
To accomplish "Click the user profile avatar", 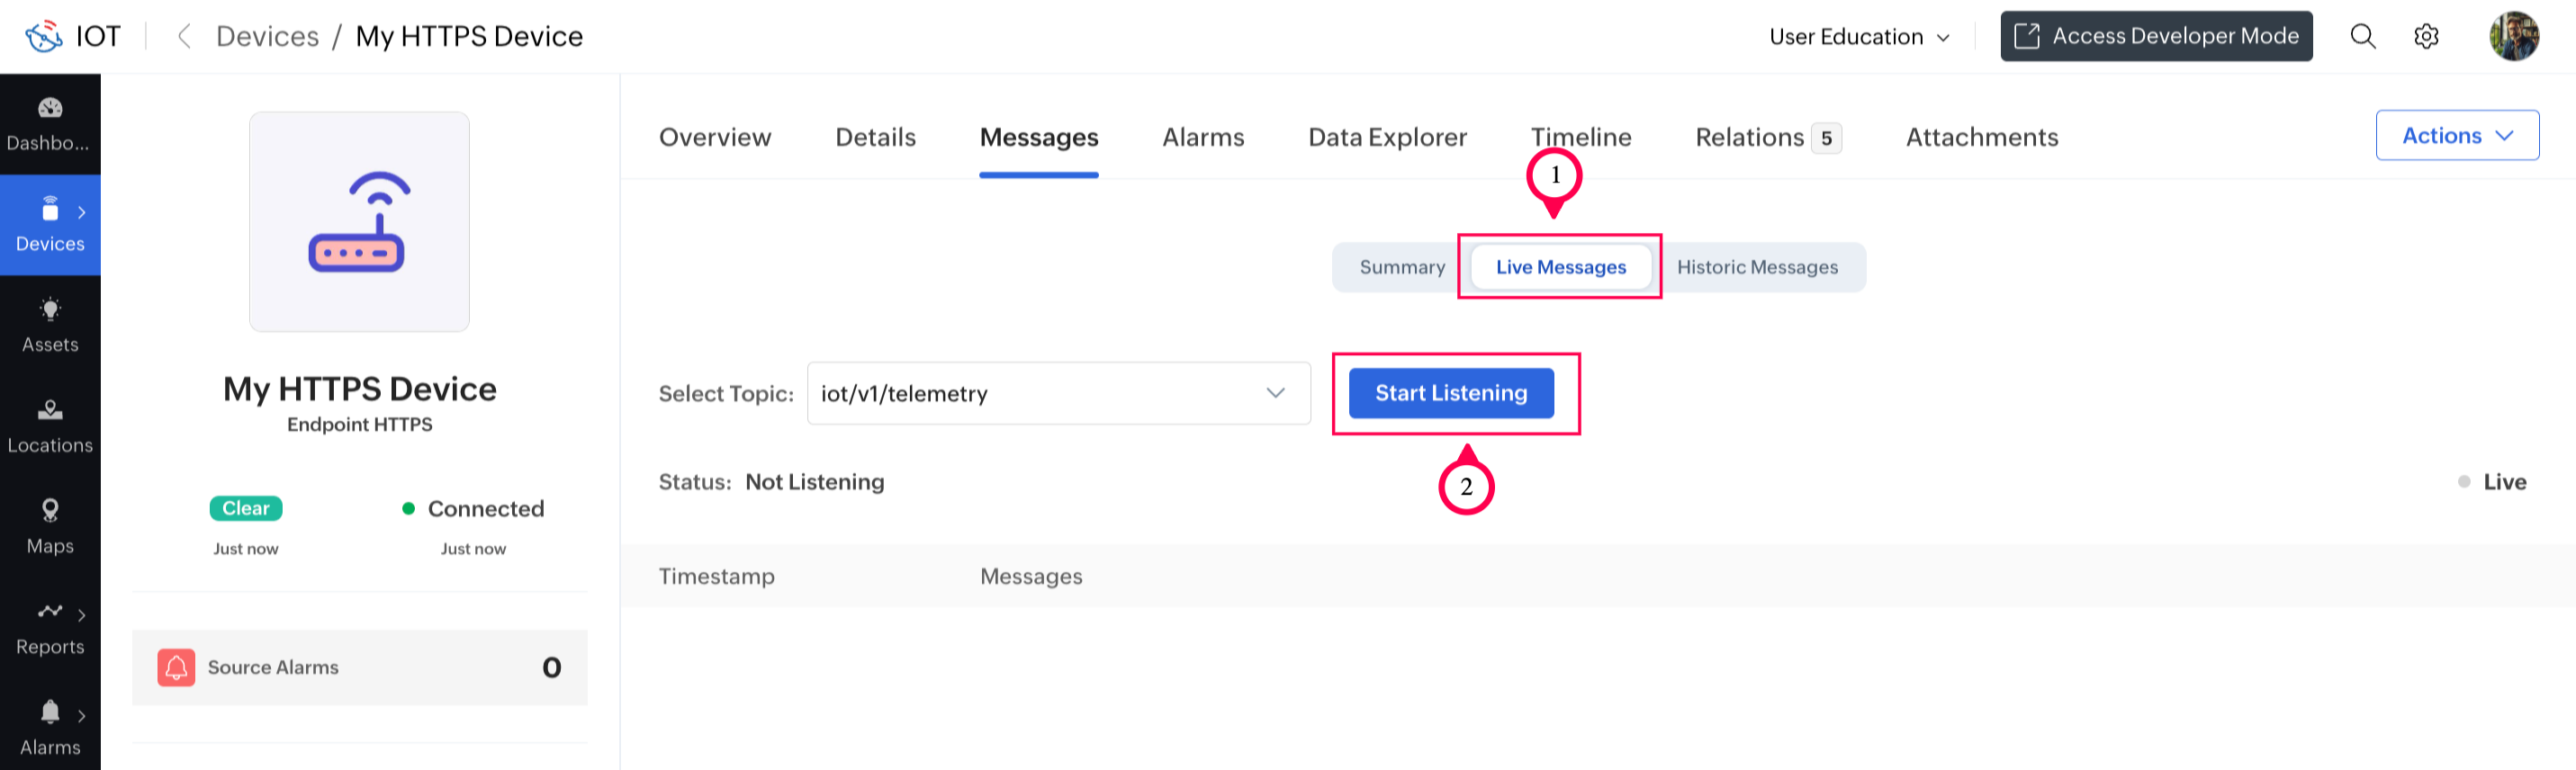I will coord(2513,37).
